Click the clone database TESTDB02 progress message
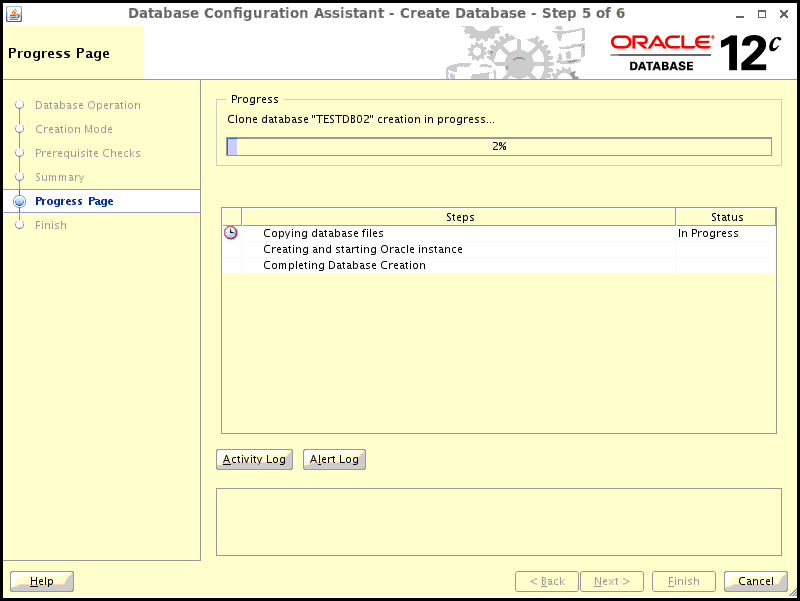 click(x=361, y=119)
